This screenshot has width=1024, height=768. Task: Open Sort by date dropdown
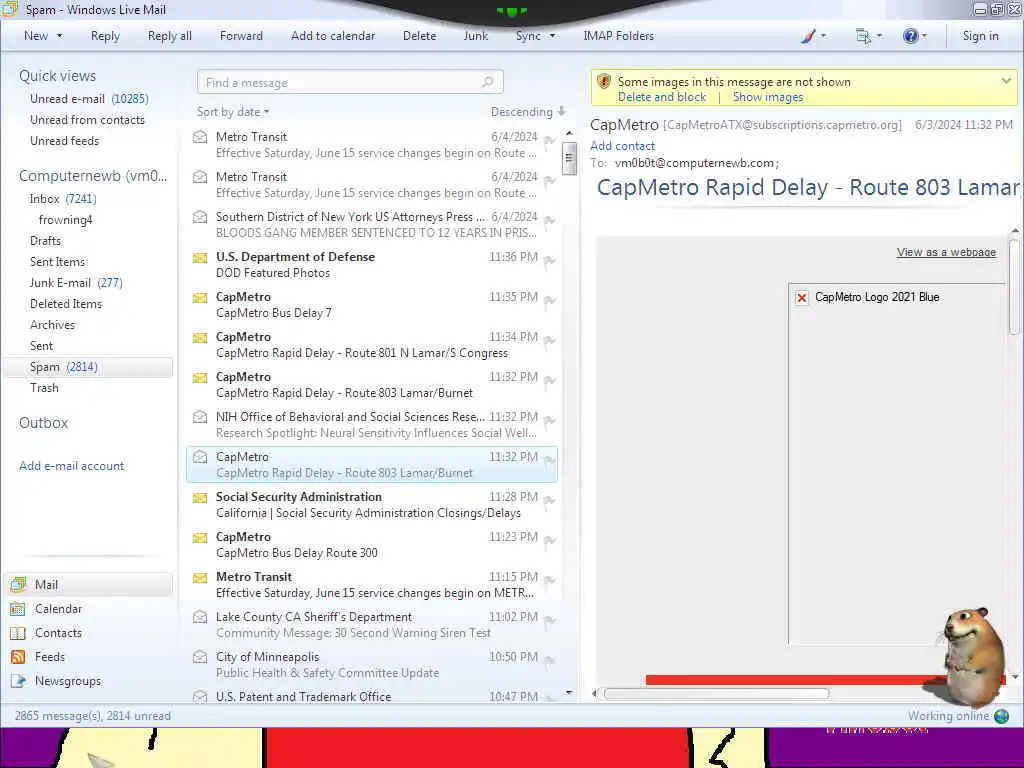click(x=233, y=112)
